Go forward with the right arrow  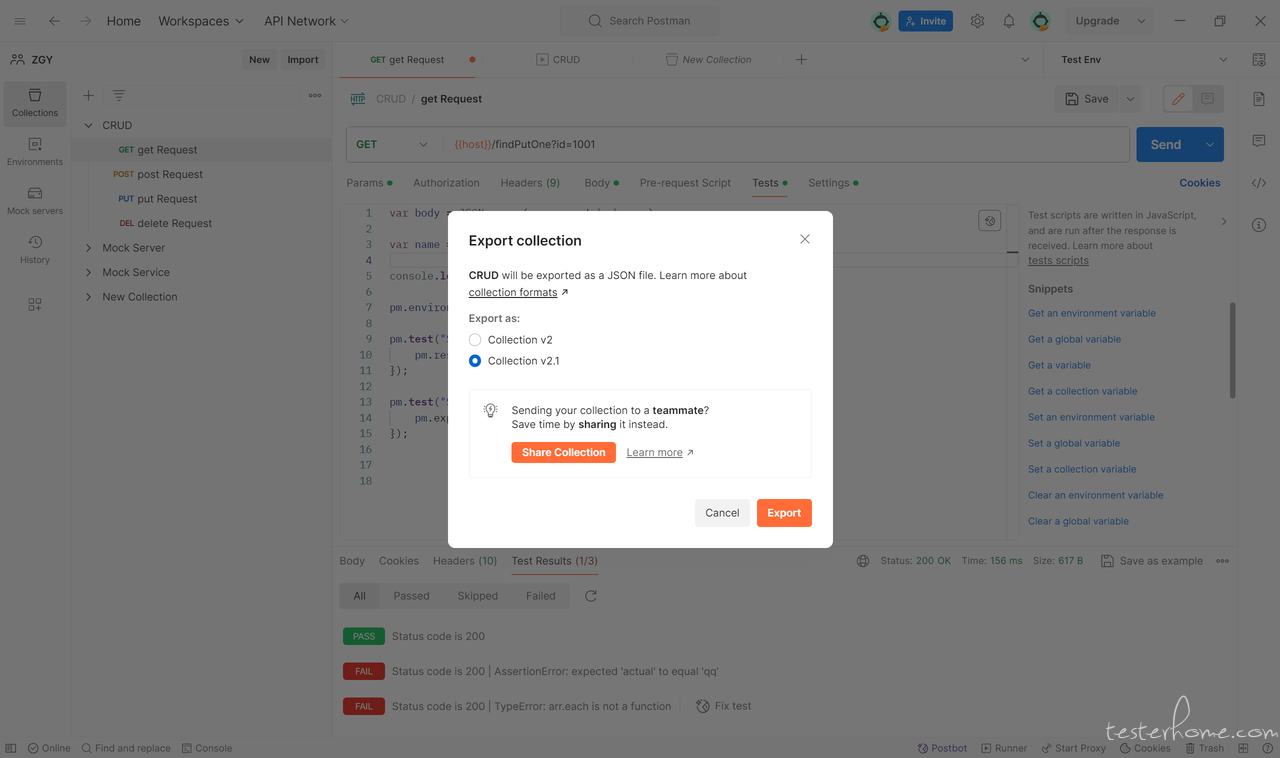coord(87,20)
